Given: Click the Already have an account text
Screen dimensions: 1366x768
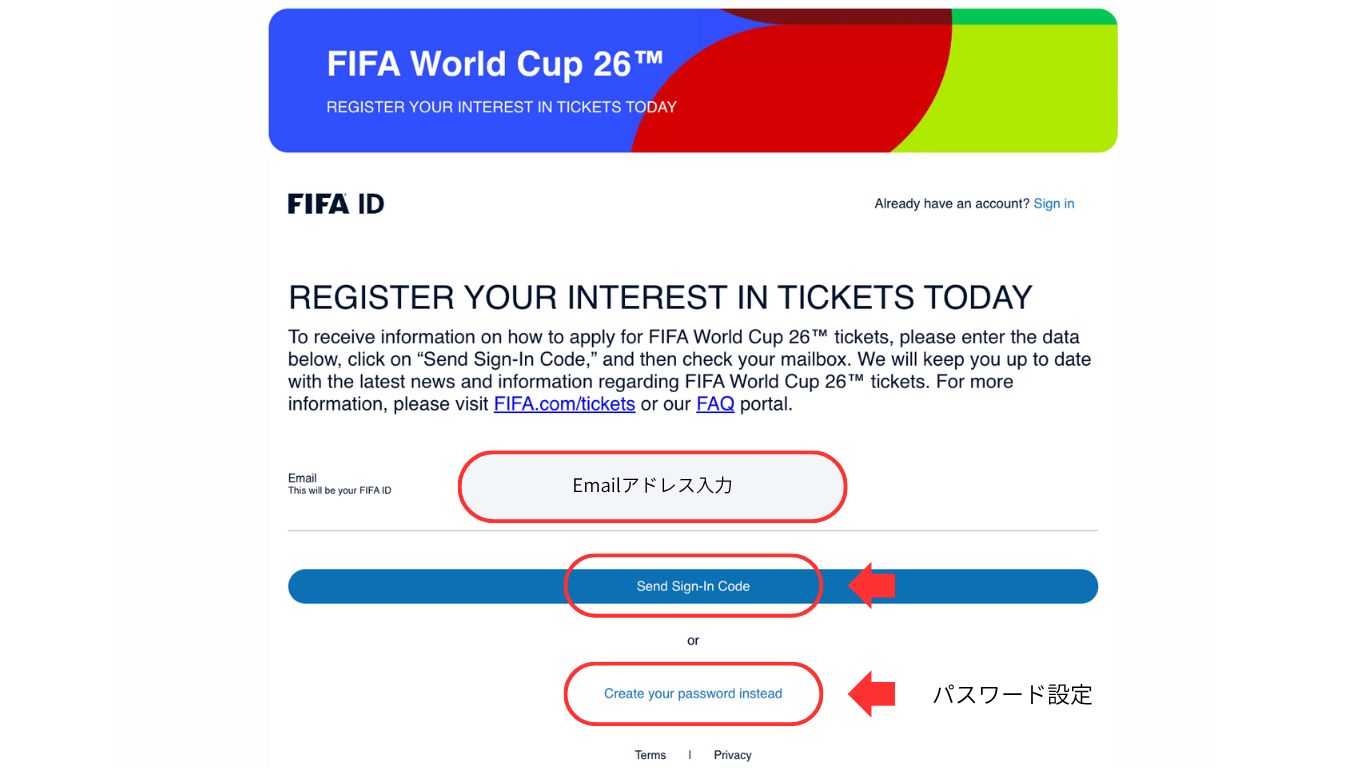Looking at the screenshot, I should coord(950,203).
